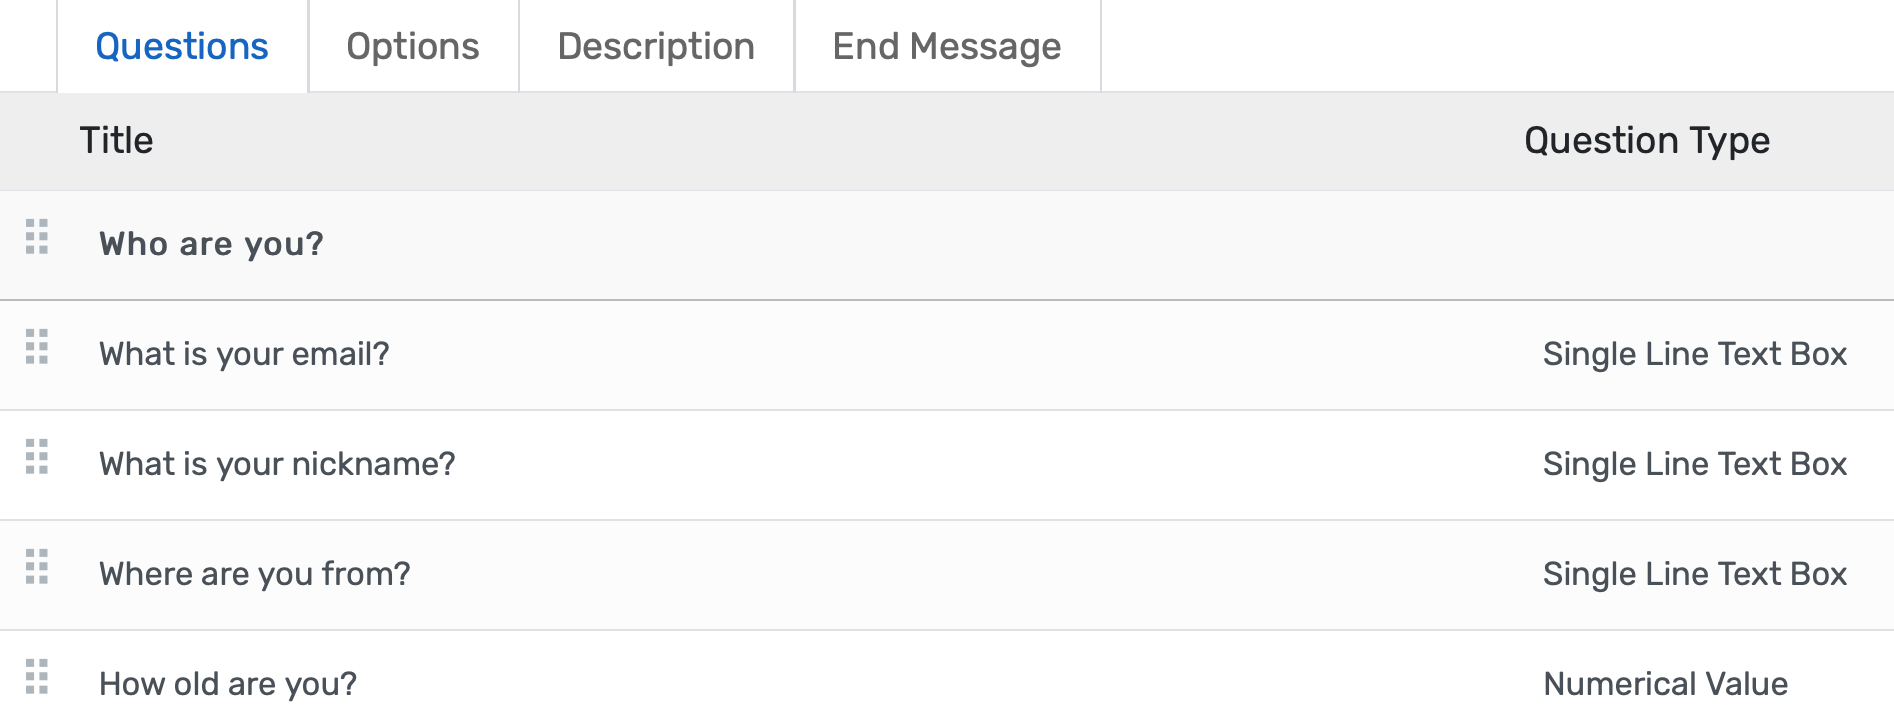
Task: Switch to the Options tab
Action: coord(412,45)
